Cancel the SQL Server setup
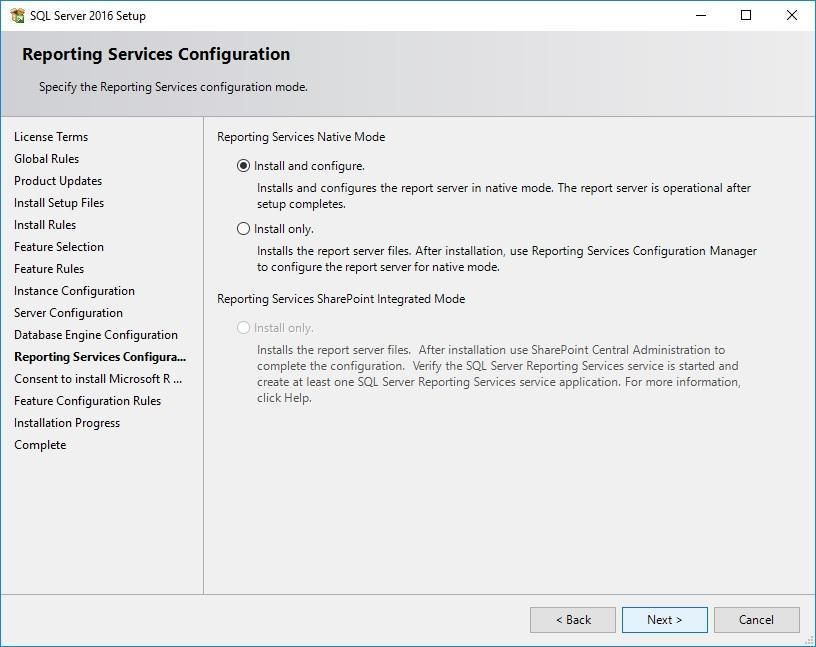 [756, 620]
